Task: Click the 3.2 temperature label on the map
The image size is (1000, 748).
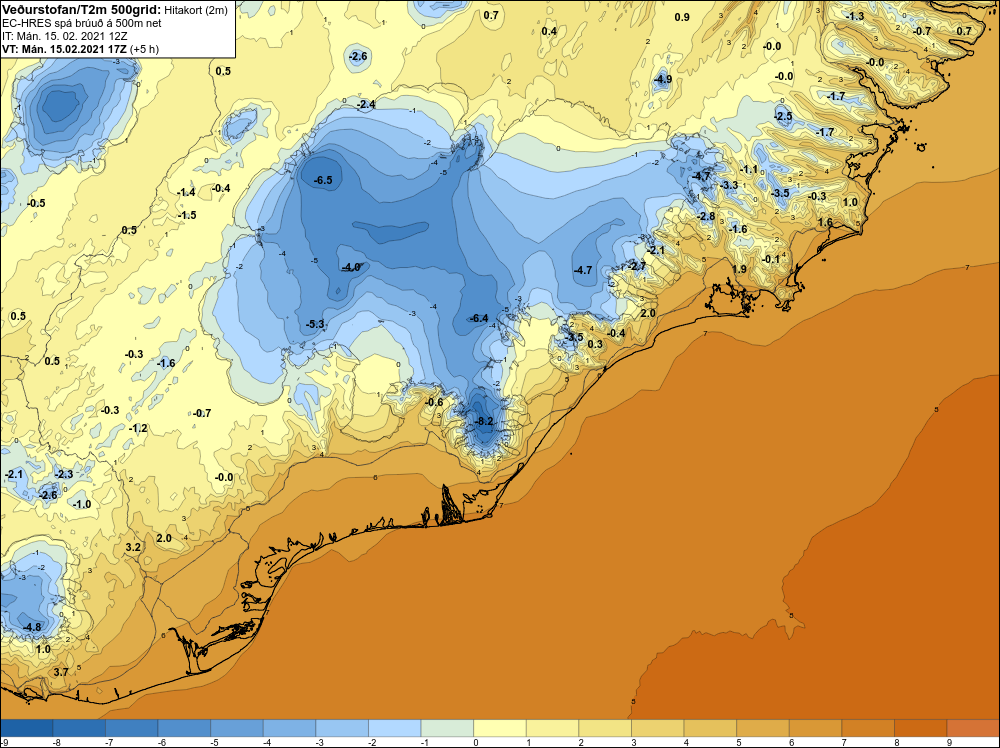Action: tap(133, 547)
